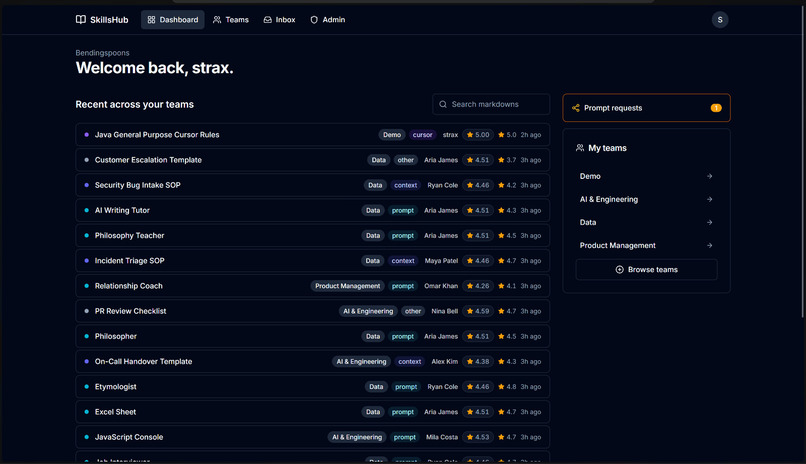Open the user avatar S menu
This screenshot has width=806, height=464.
[720, 20]
